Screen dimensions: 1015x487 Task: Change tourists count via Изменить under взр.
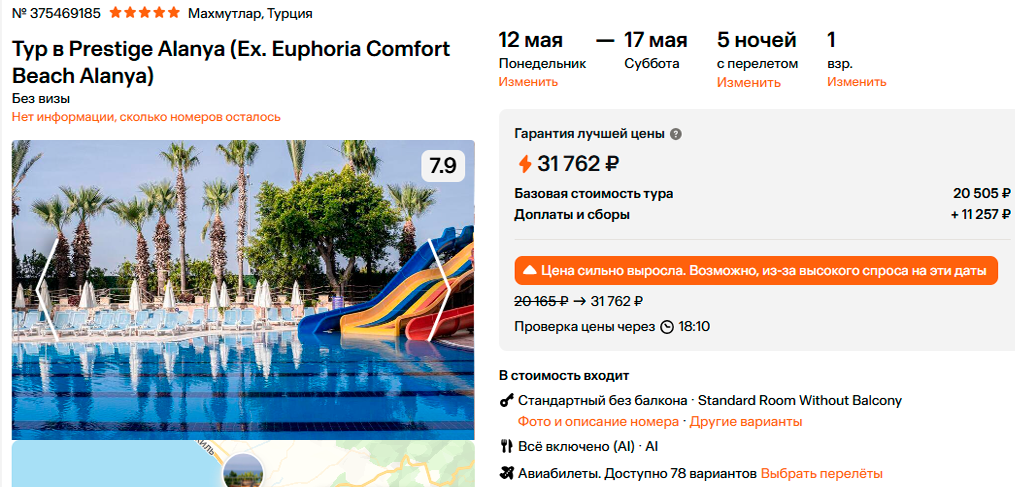[x=856, y=82]
